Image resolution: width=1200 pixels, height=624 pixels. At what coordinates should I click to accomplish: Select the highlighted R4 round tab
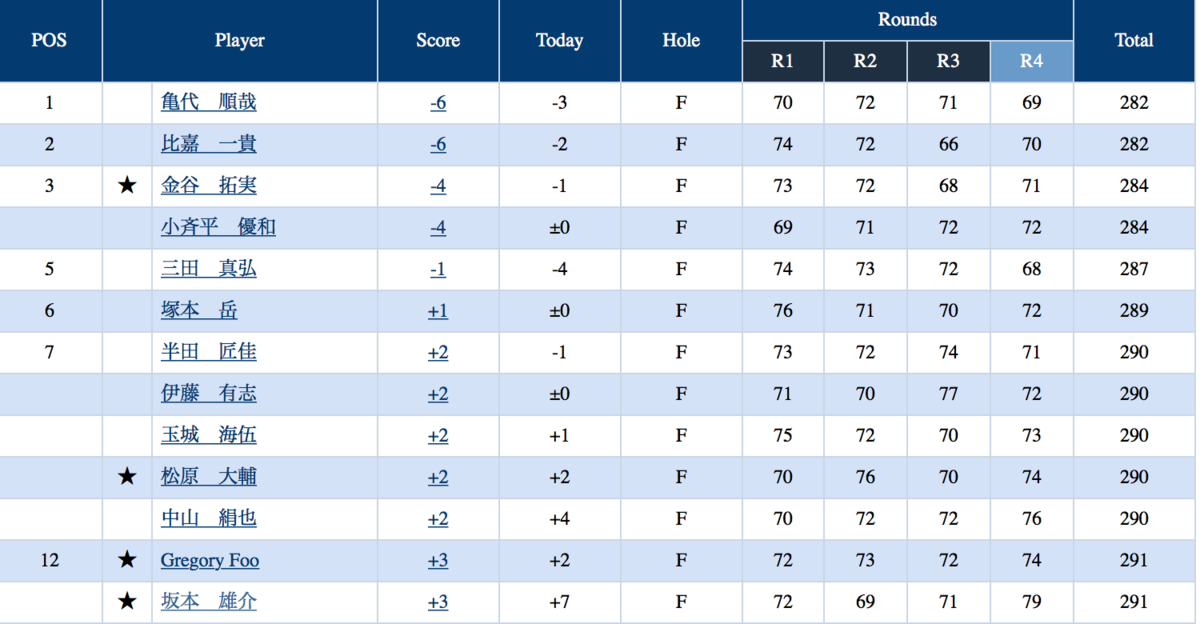1031,61
